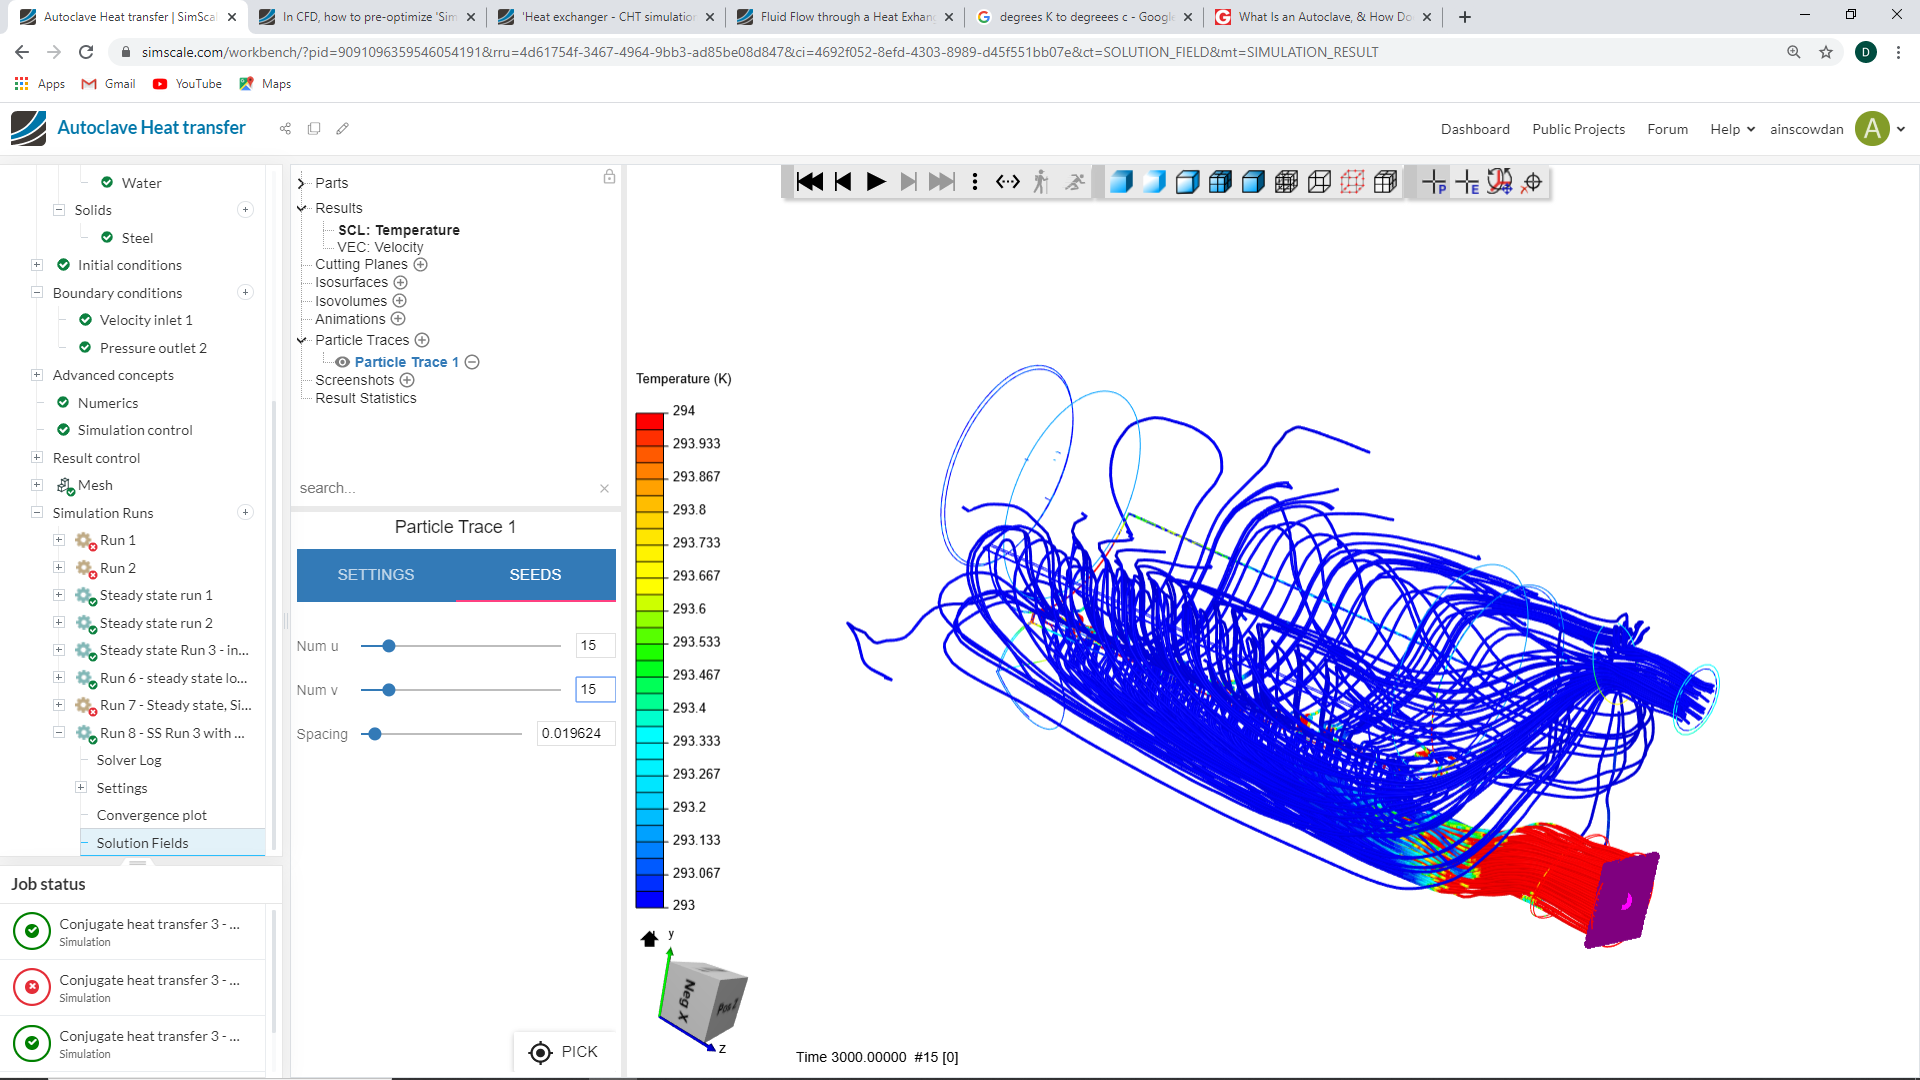Expand Steady state run 1

[x=59, y=595]
